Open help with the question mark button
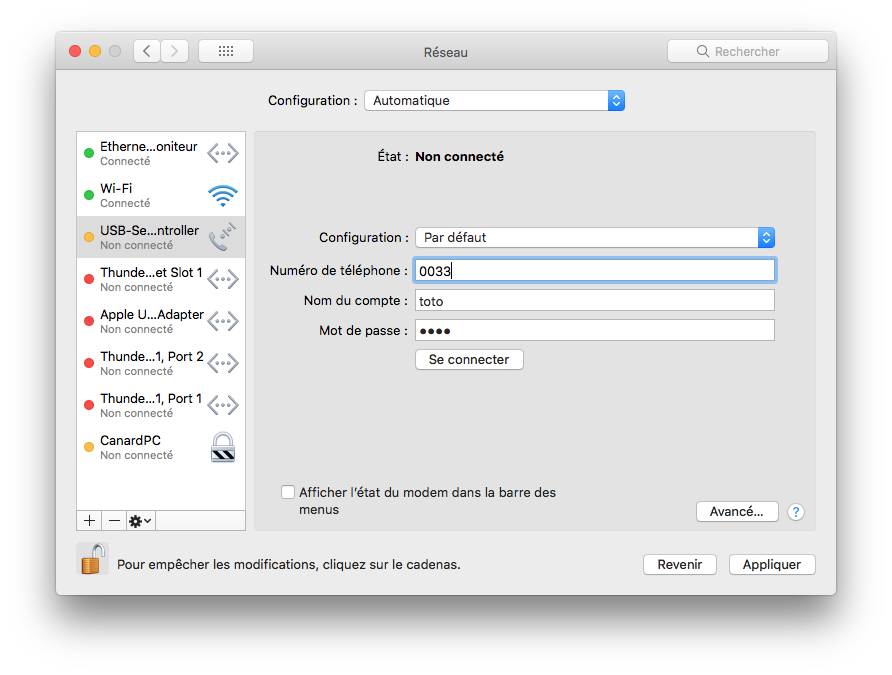892x675 pixels. (796, 512)
